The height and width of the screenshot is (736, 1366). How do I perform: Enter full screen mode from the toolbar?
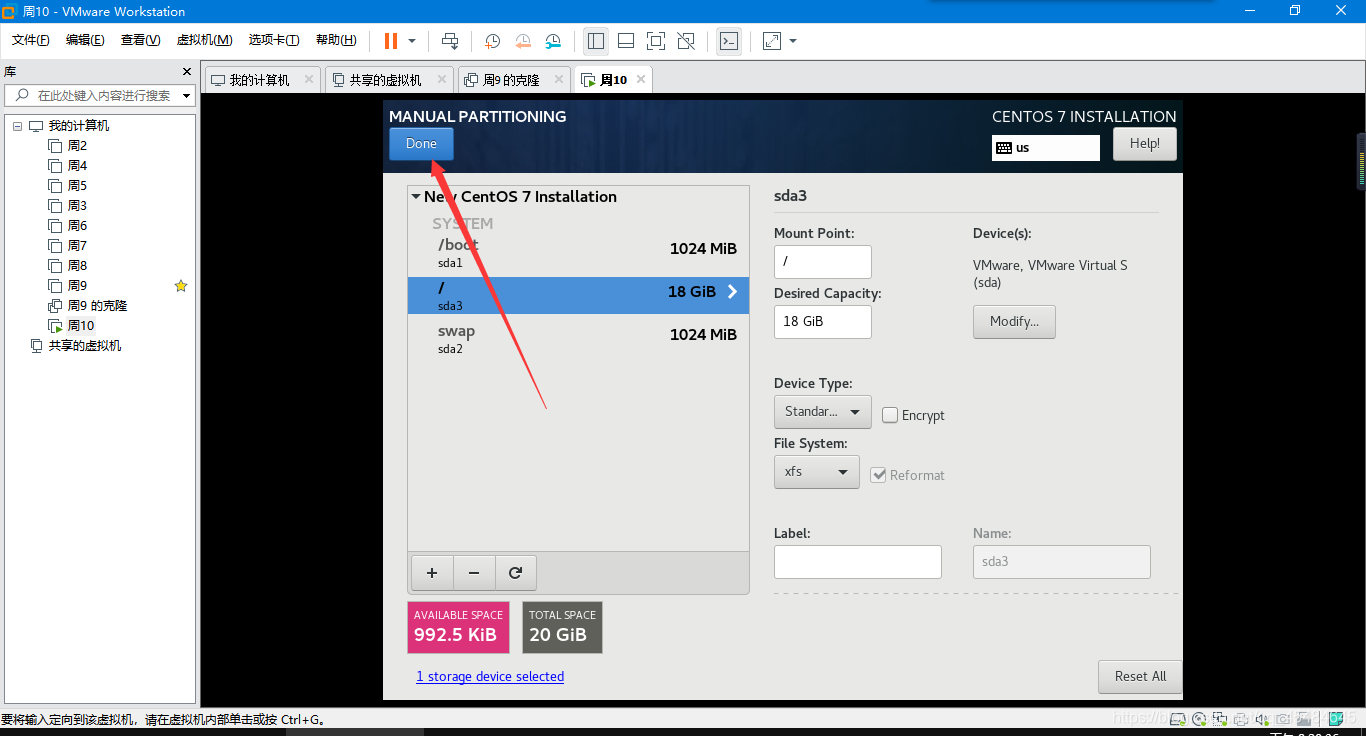coord(656,41)
